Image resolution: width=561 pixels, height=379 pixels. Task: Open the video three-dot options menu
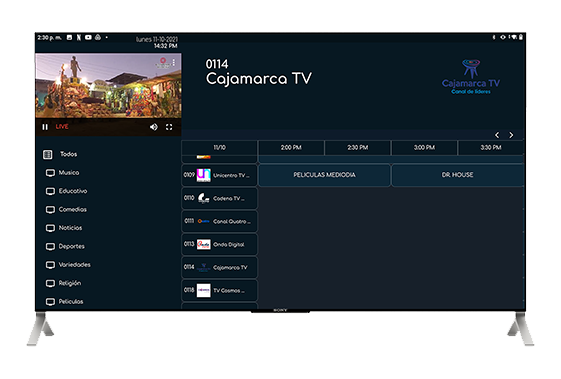pos(174,63)
